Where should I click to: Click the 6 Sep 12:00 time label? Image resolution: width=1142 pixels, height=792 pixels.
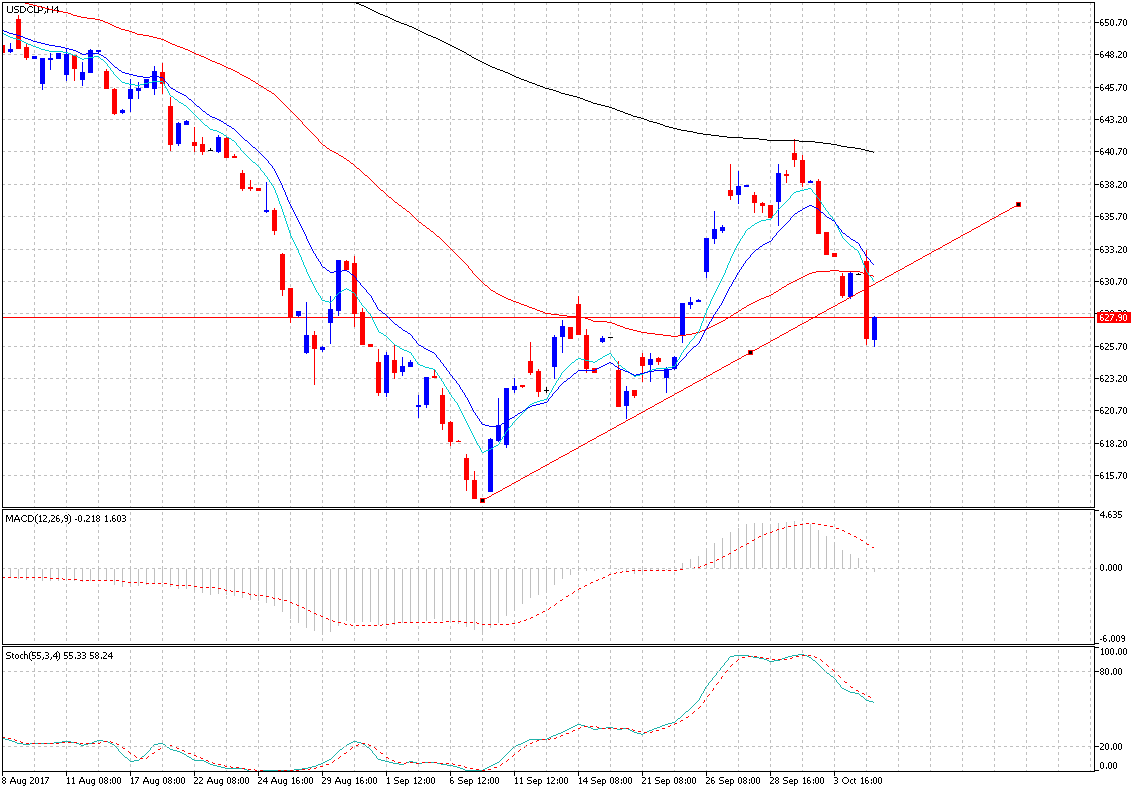[475, 781]
